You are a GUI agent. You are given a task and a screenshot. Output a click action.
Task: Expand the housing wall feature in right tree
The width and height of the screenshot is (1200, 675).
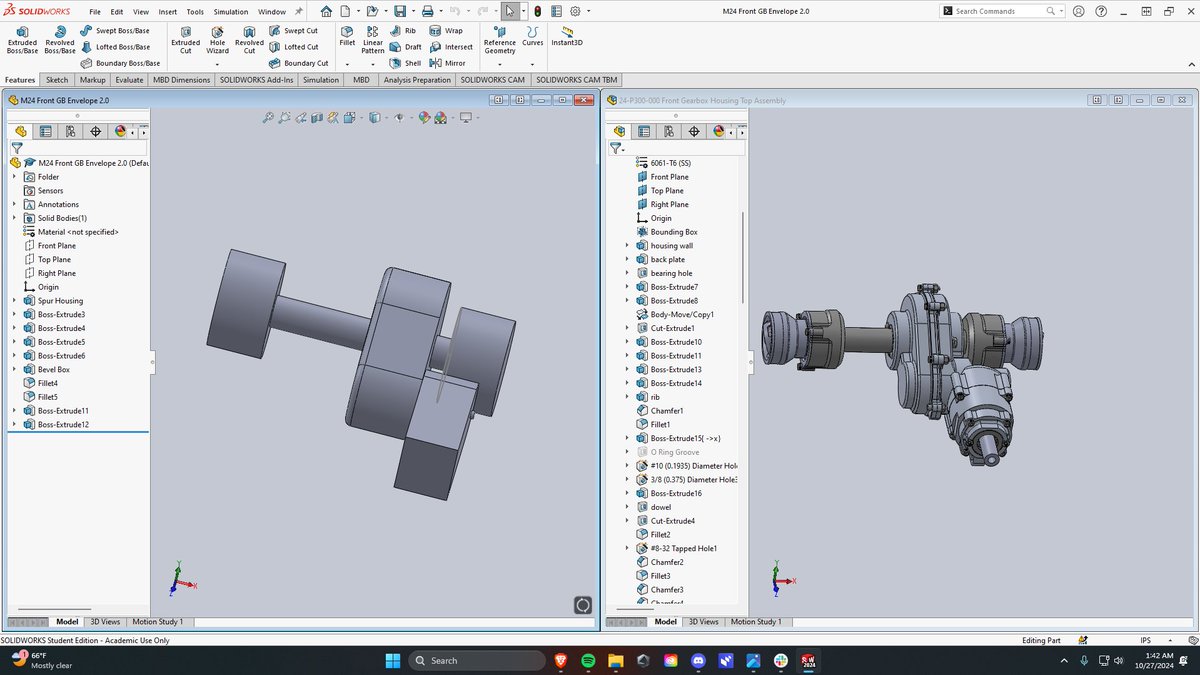pyautogui.click(x=627, y=245)
